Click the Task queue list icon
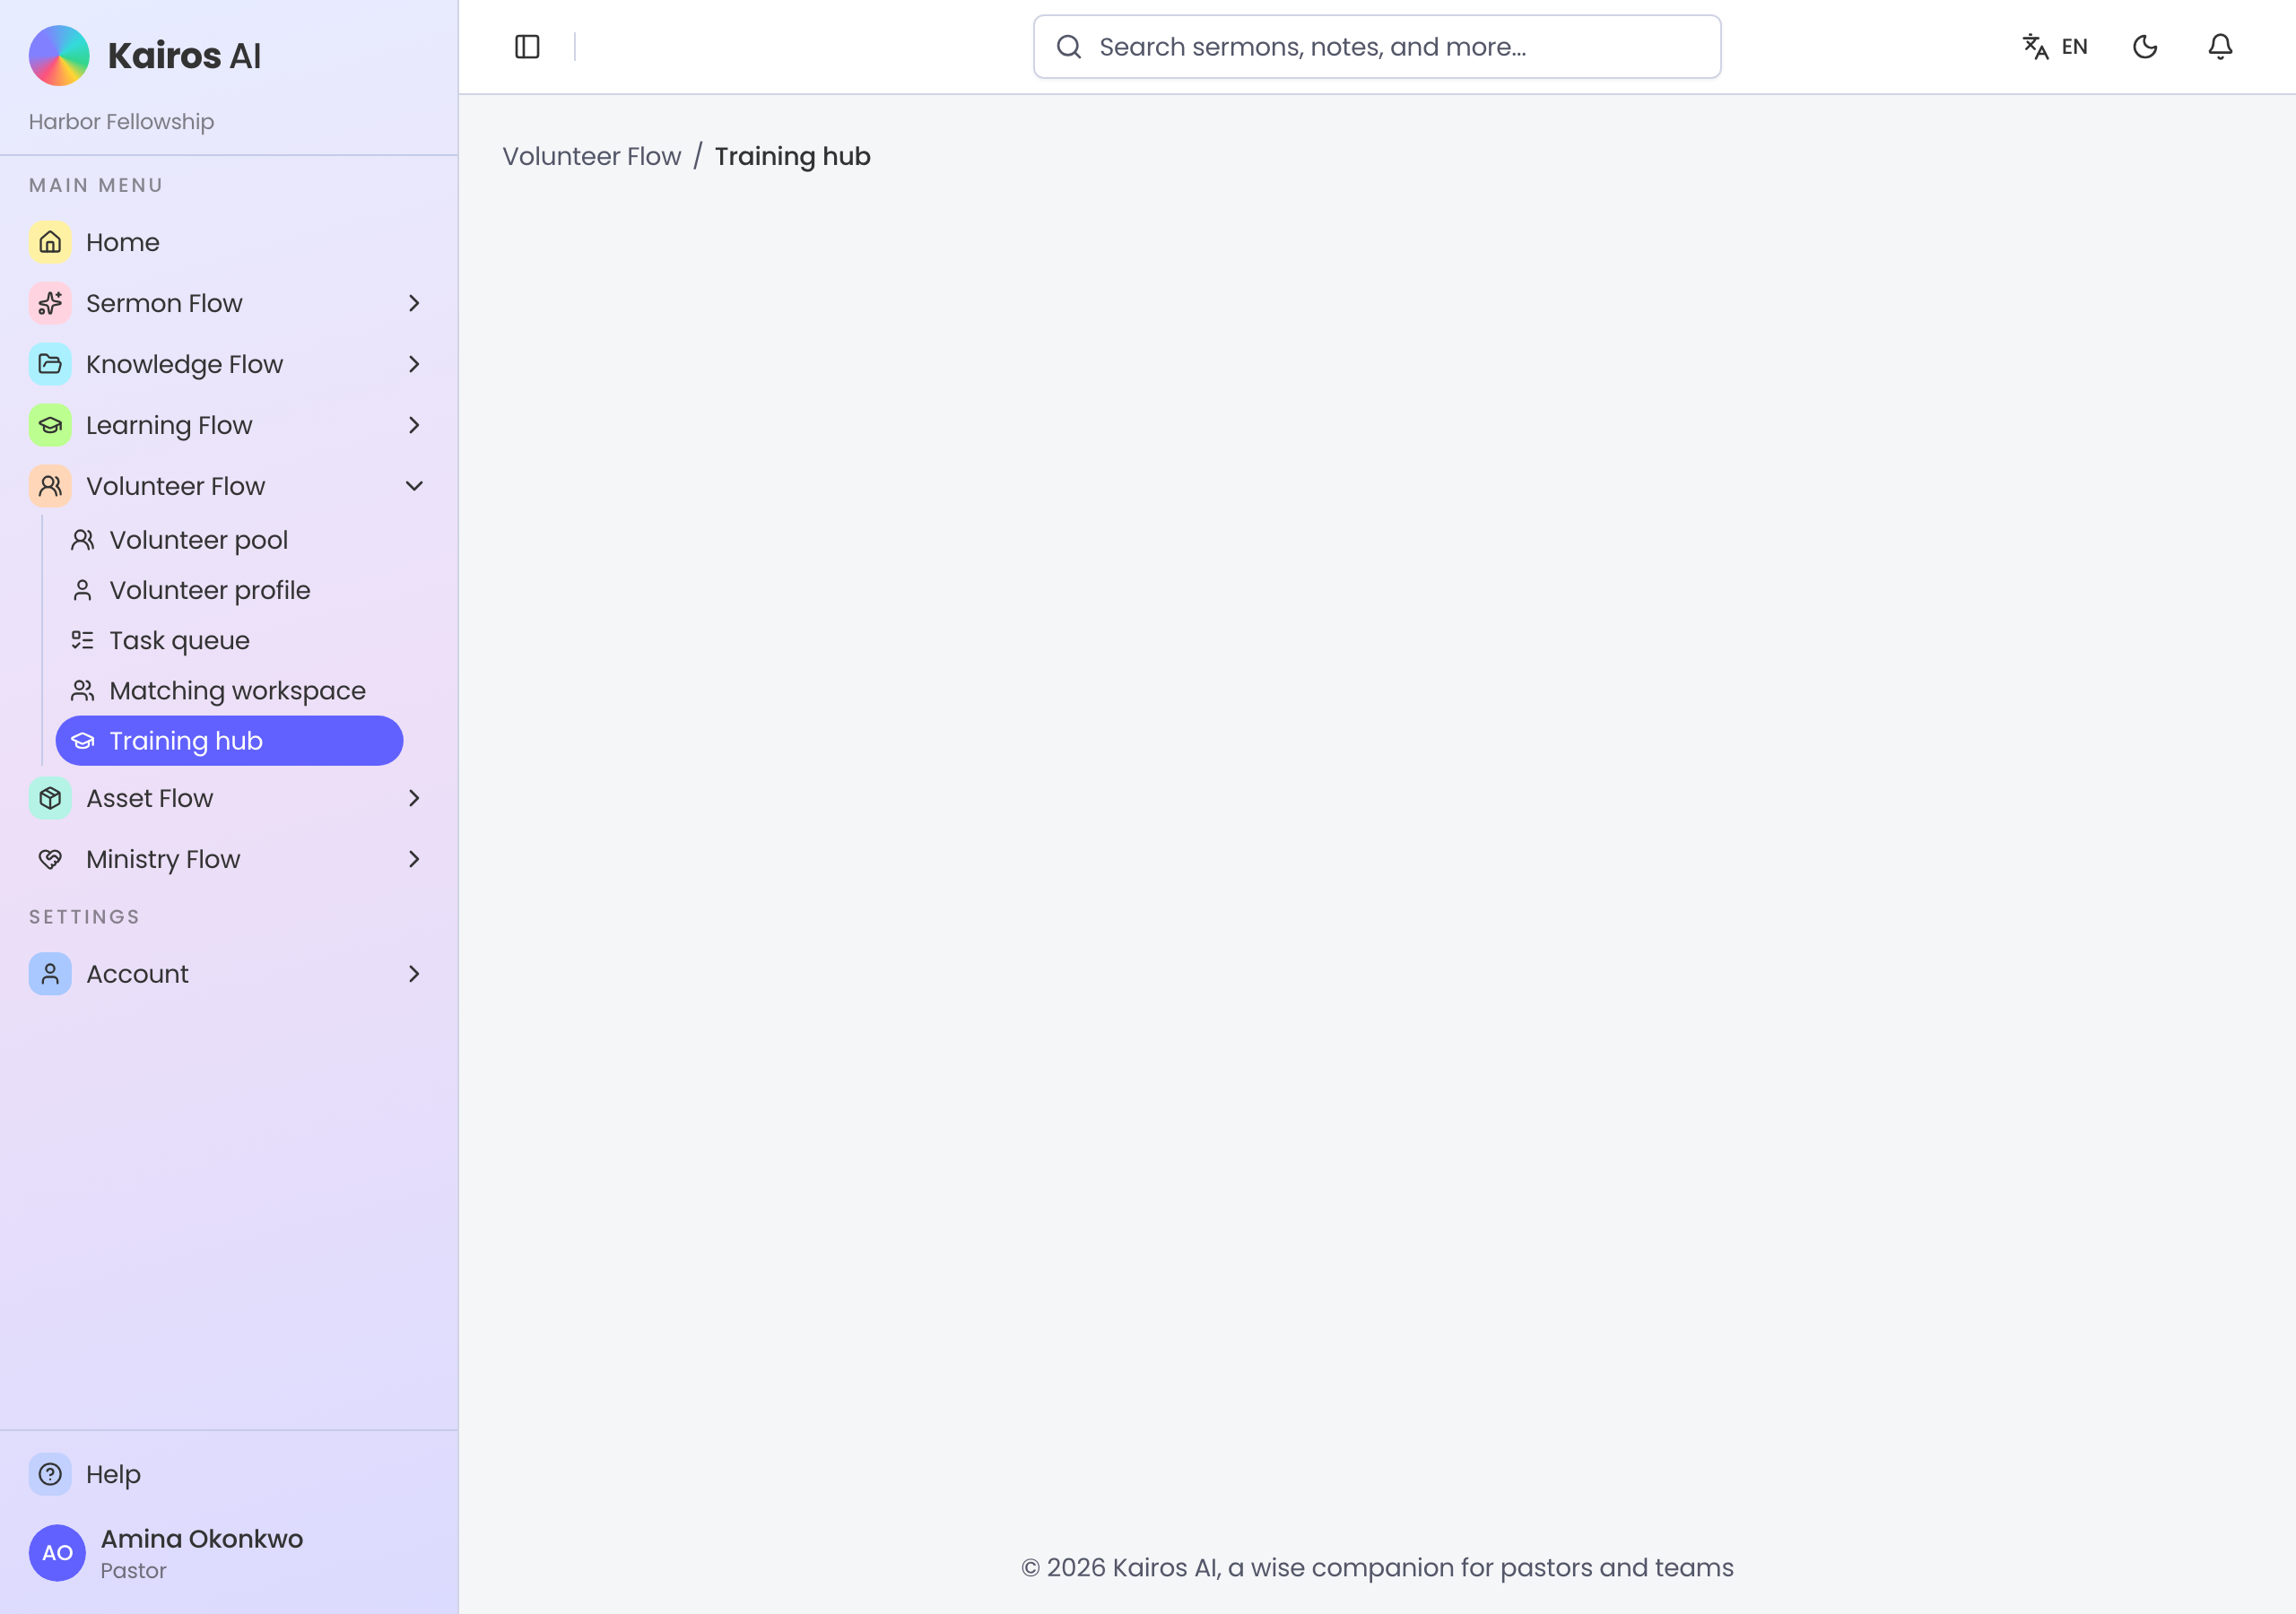The width and height of the screenshot is (2296, 1614). (82, 640)
